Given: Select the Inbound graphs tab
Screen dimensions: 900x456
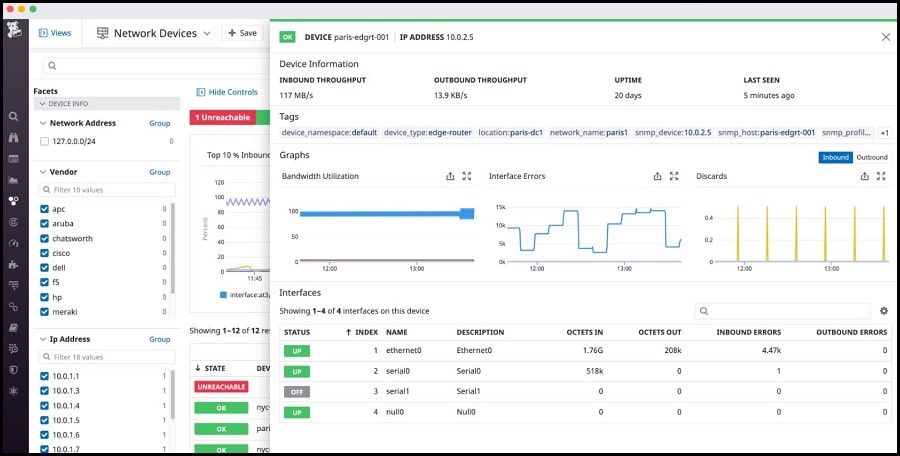Looking at the screenshot, I should pyautogui.click(x=835, y=157).
